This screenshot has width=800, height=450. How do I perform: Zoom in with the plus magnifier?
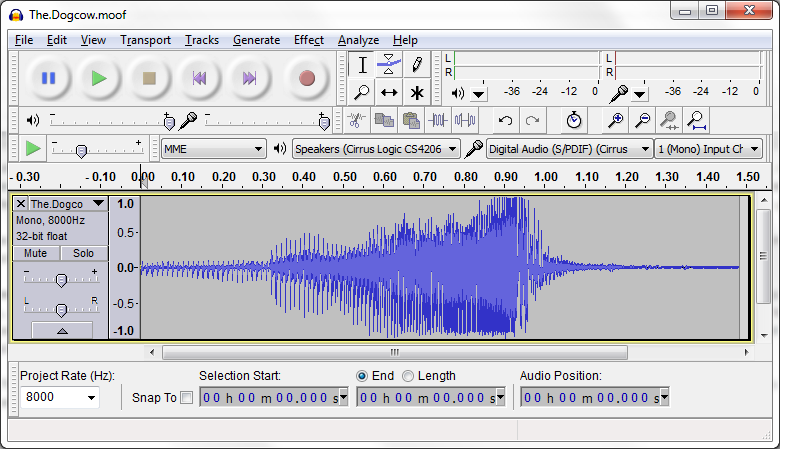click(616, 120)
